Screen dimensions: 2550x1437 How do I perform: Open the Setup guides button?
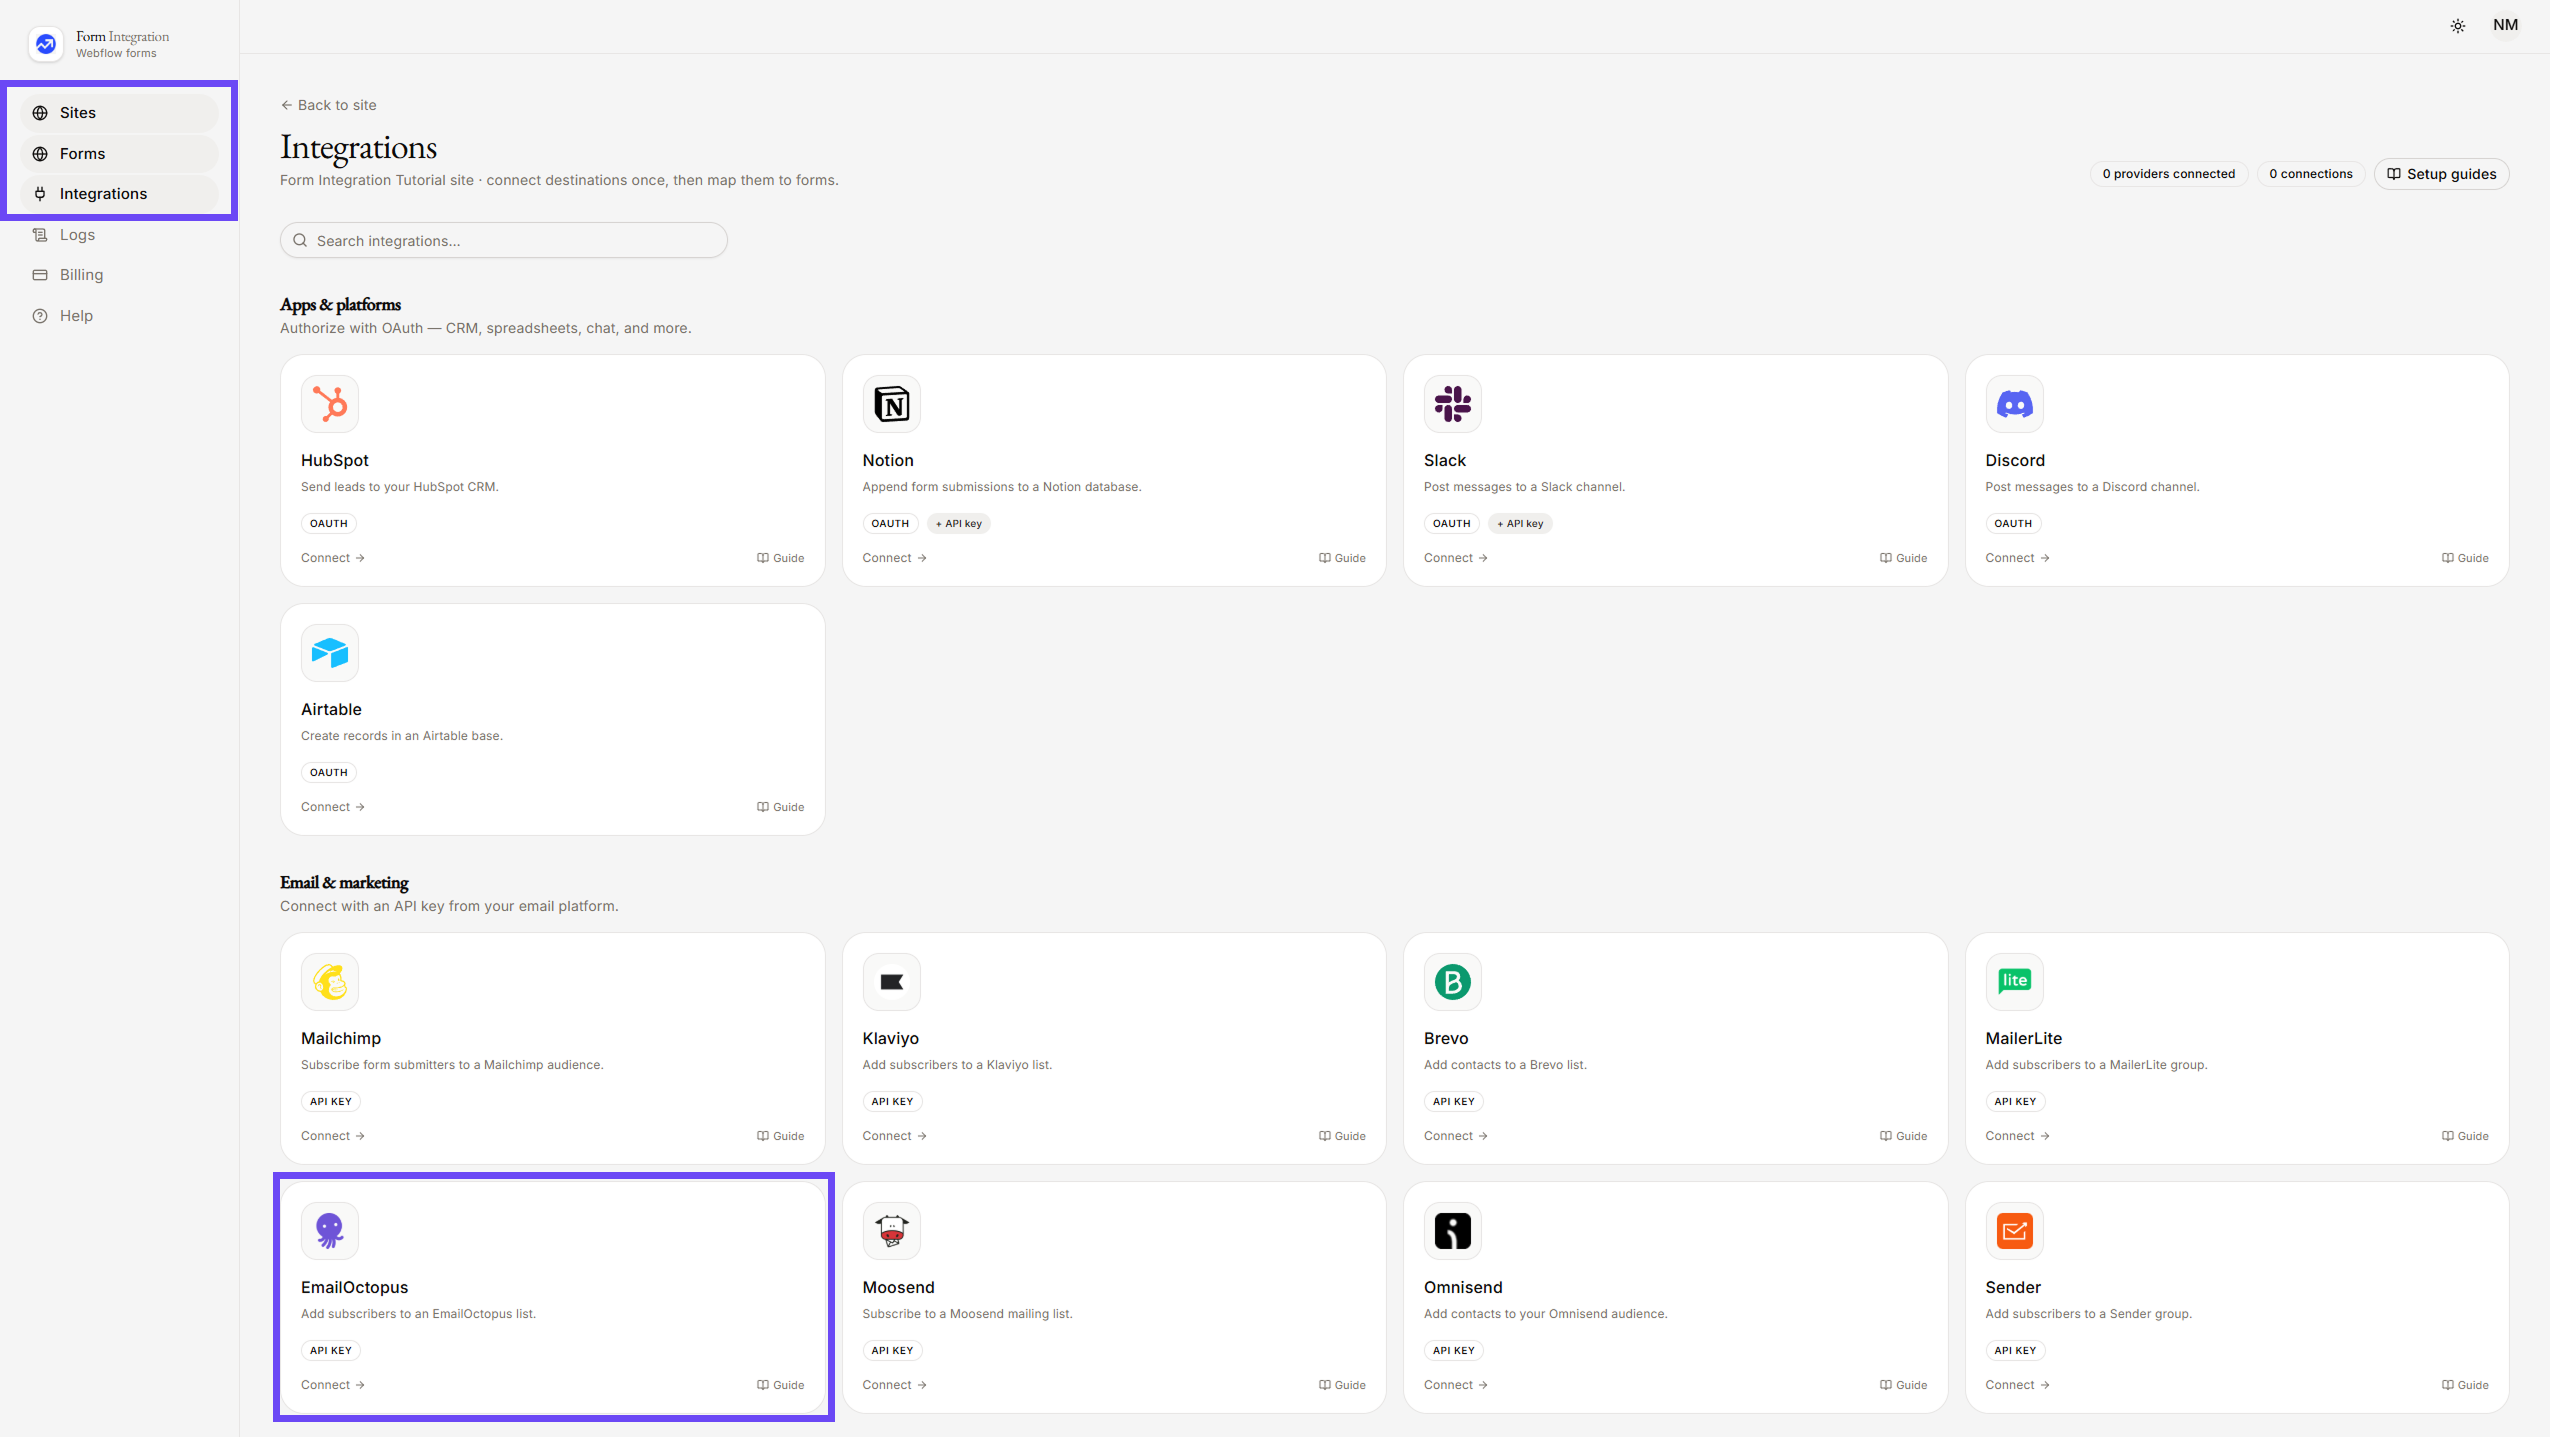[x=2441, y=174]
